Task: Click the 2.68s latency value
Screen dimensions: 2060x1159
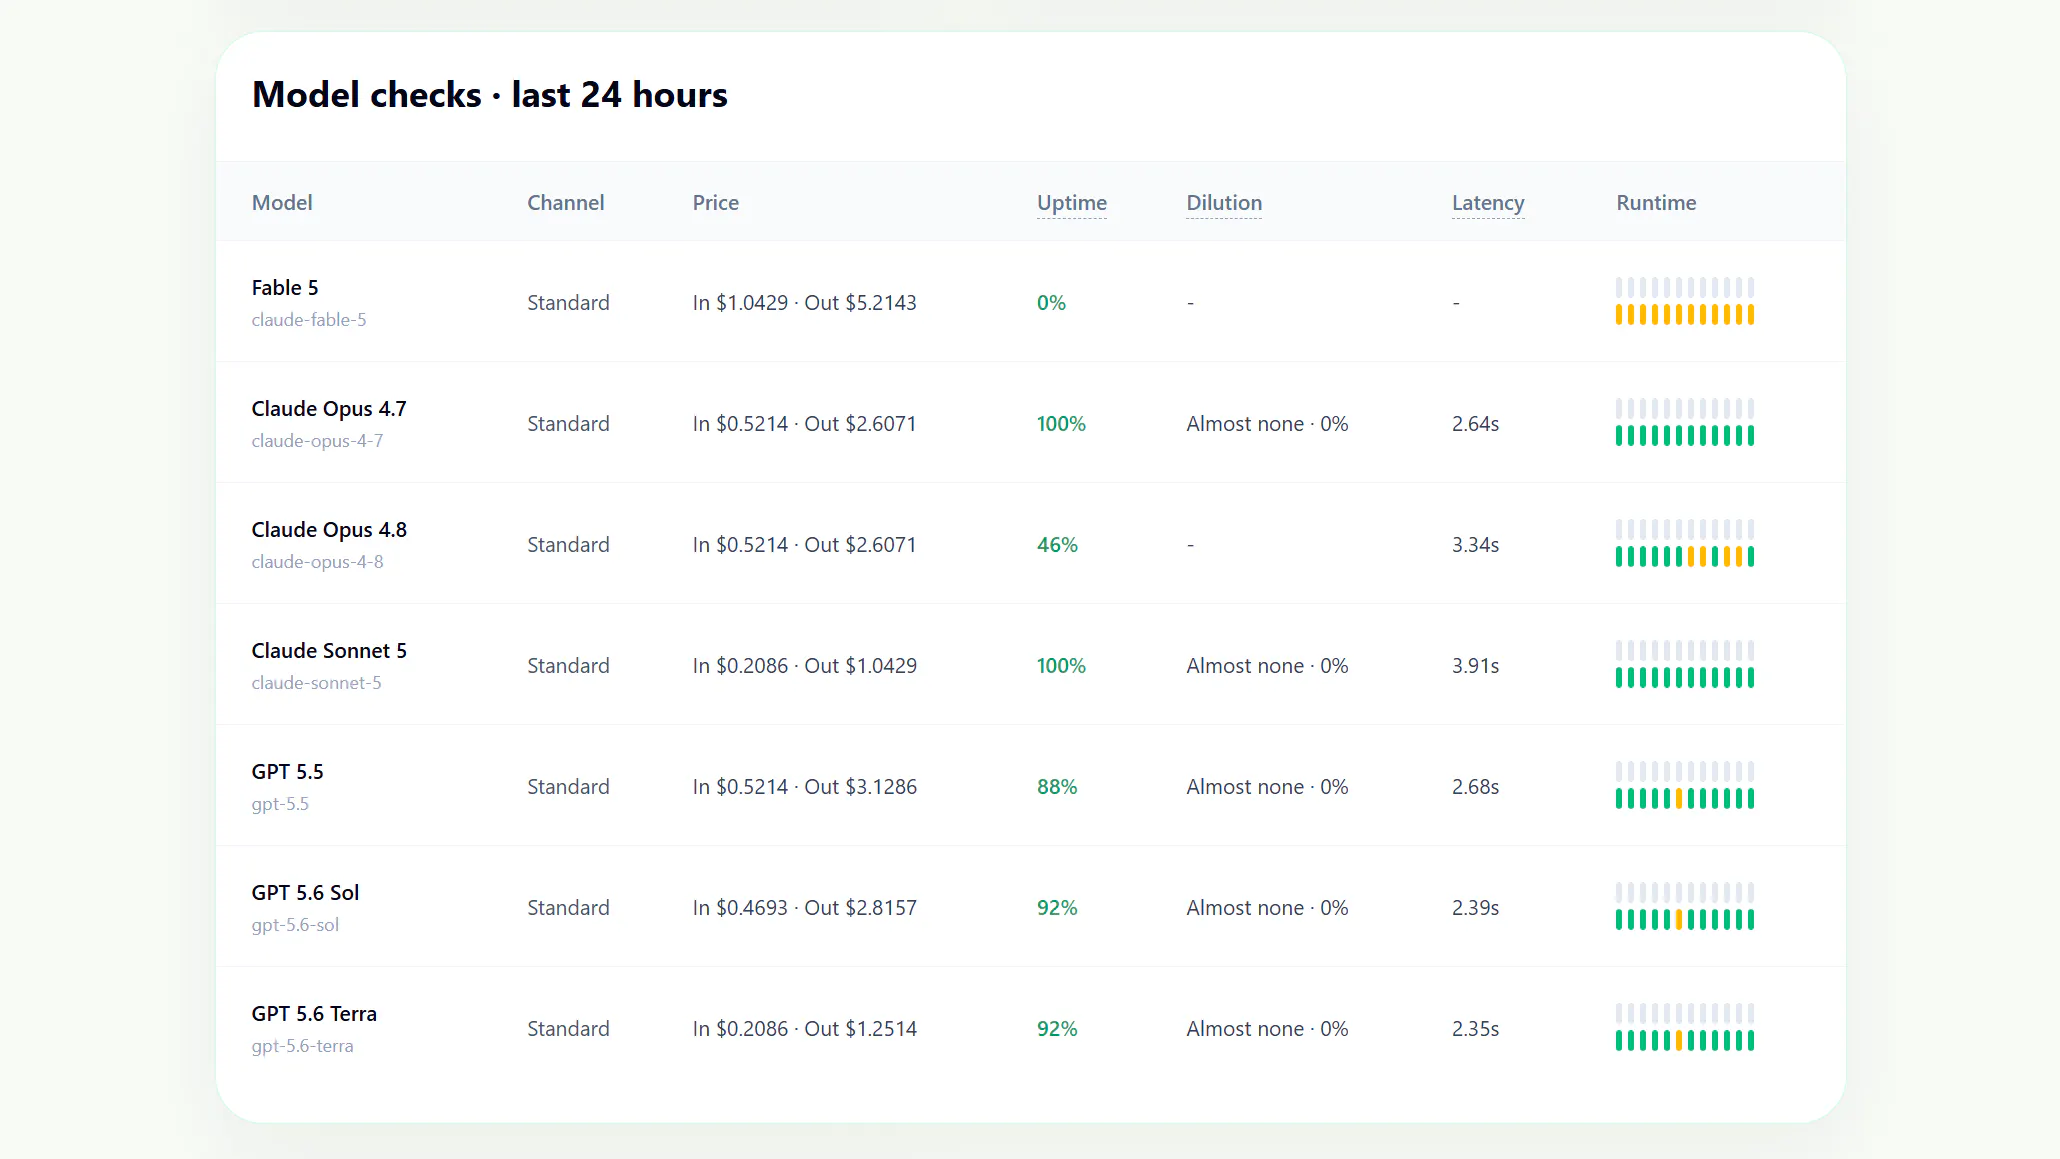Action: (x=1475, y=787)
